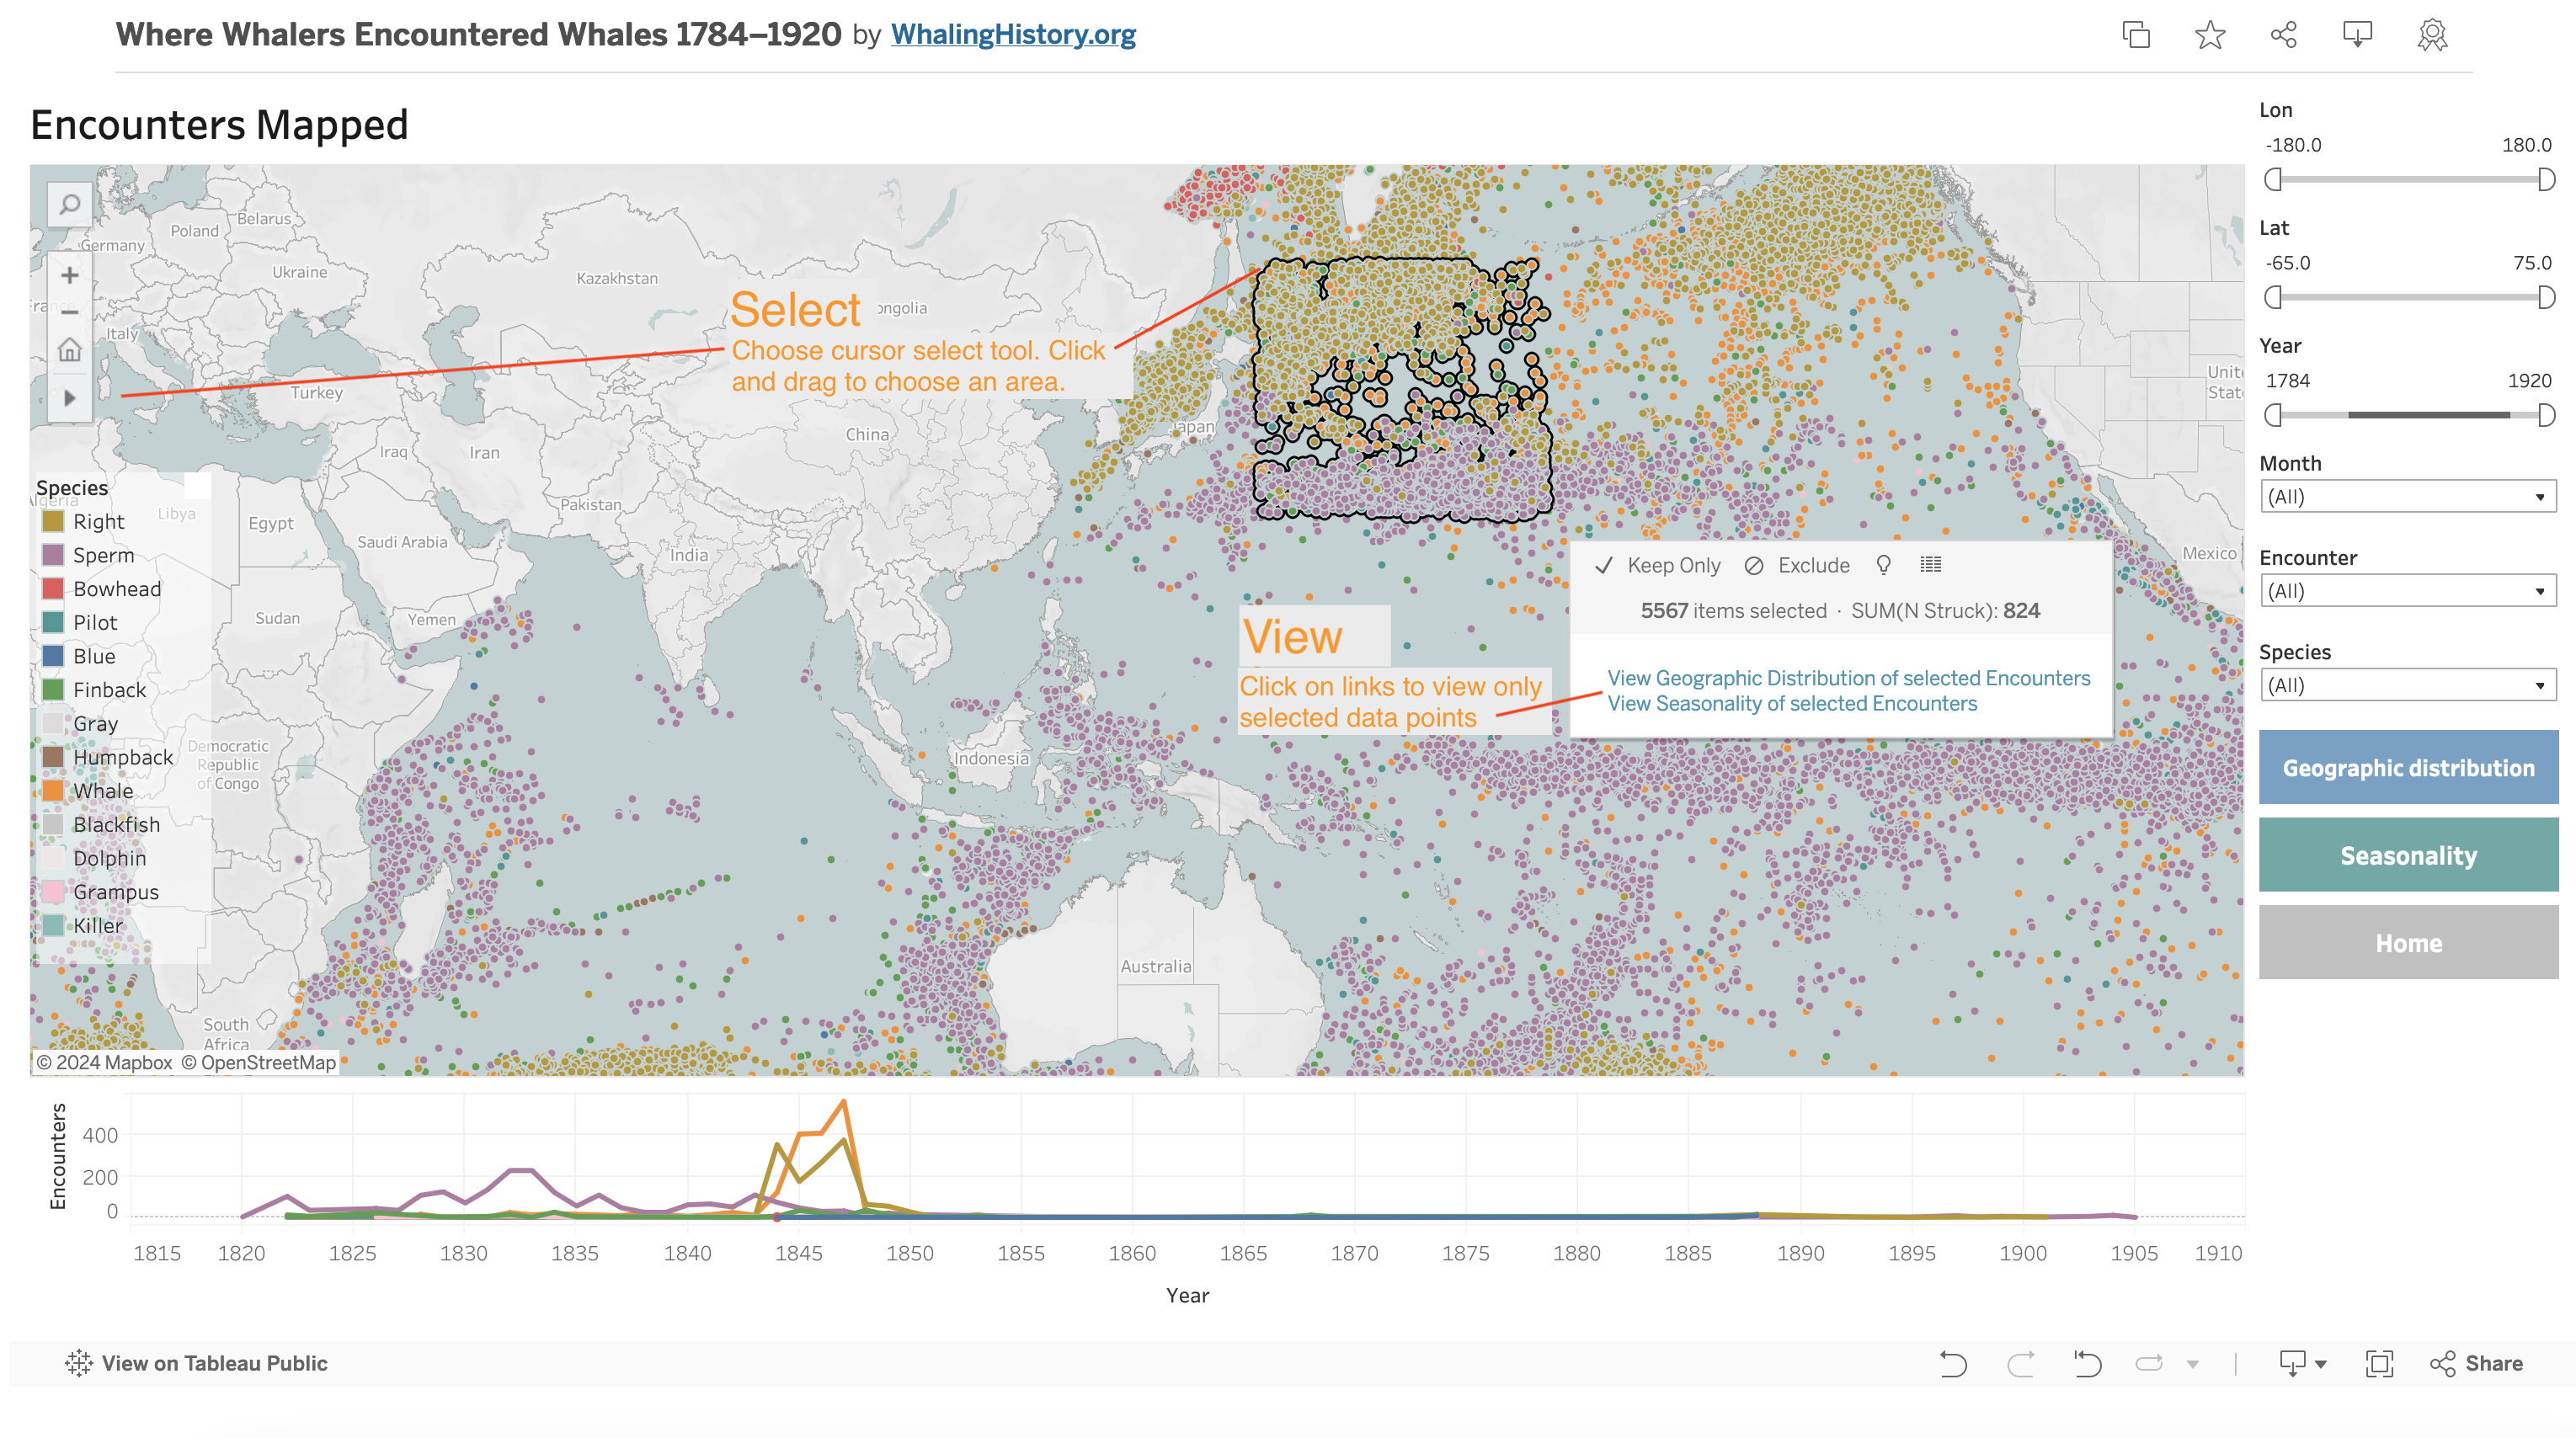The height and width of the screenshot is (1438, 2576).
Task: Zoom in with the map plus button
Action: point(69,275)
